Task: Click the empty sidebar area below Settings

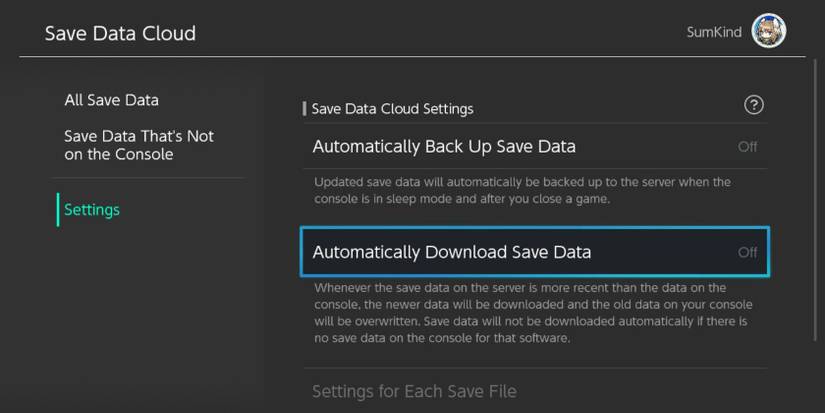Action: 140,320
